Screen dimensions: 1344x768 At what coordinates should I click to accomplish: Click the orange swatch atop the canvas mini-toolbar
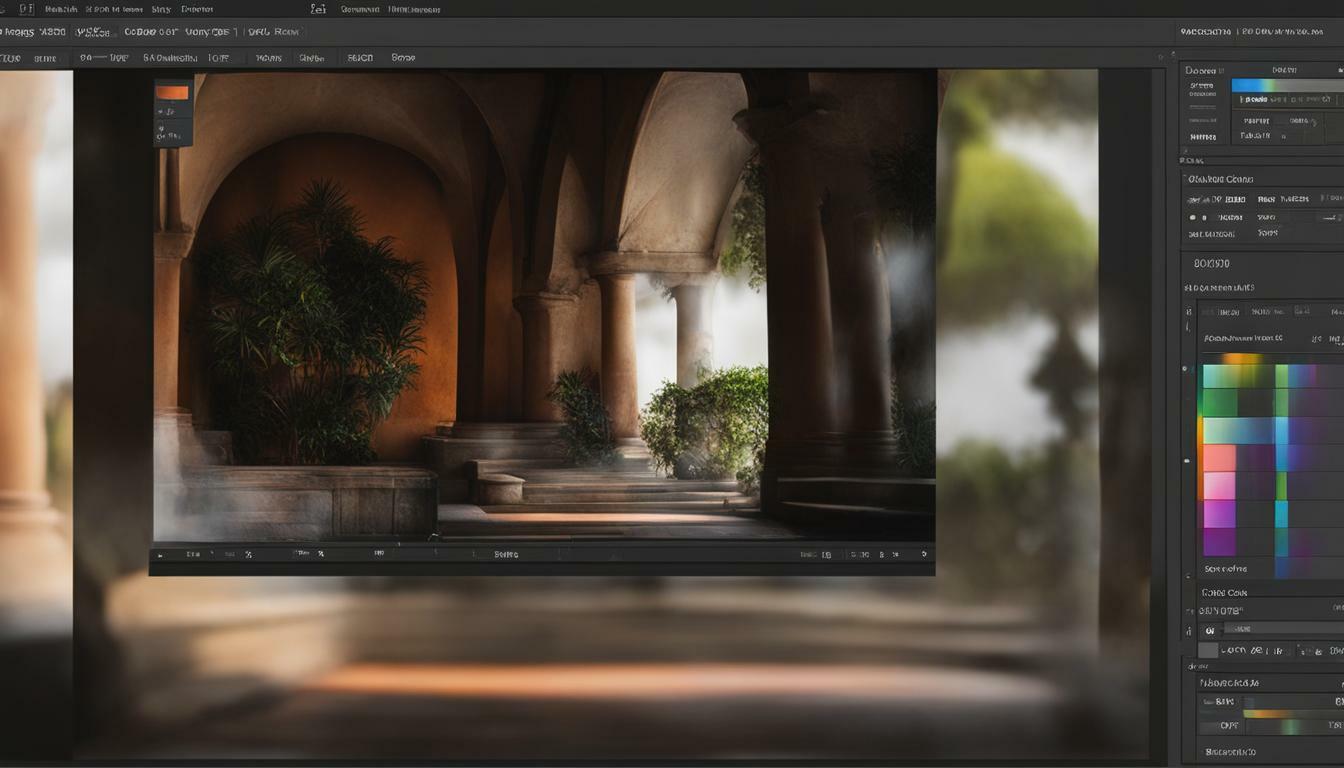(x=172, y=92)
